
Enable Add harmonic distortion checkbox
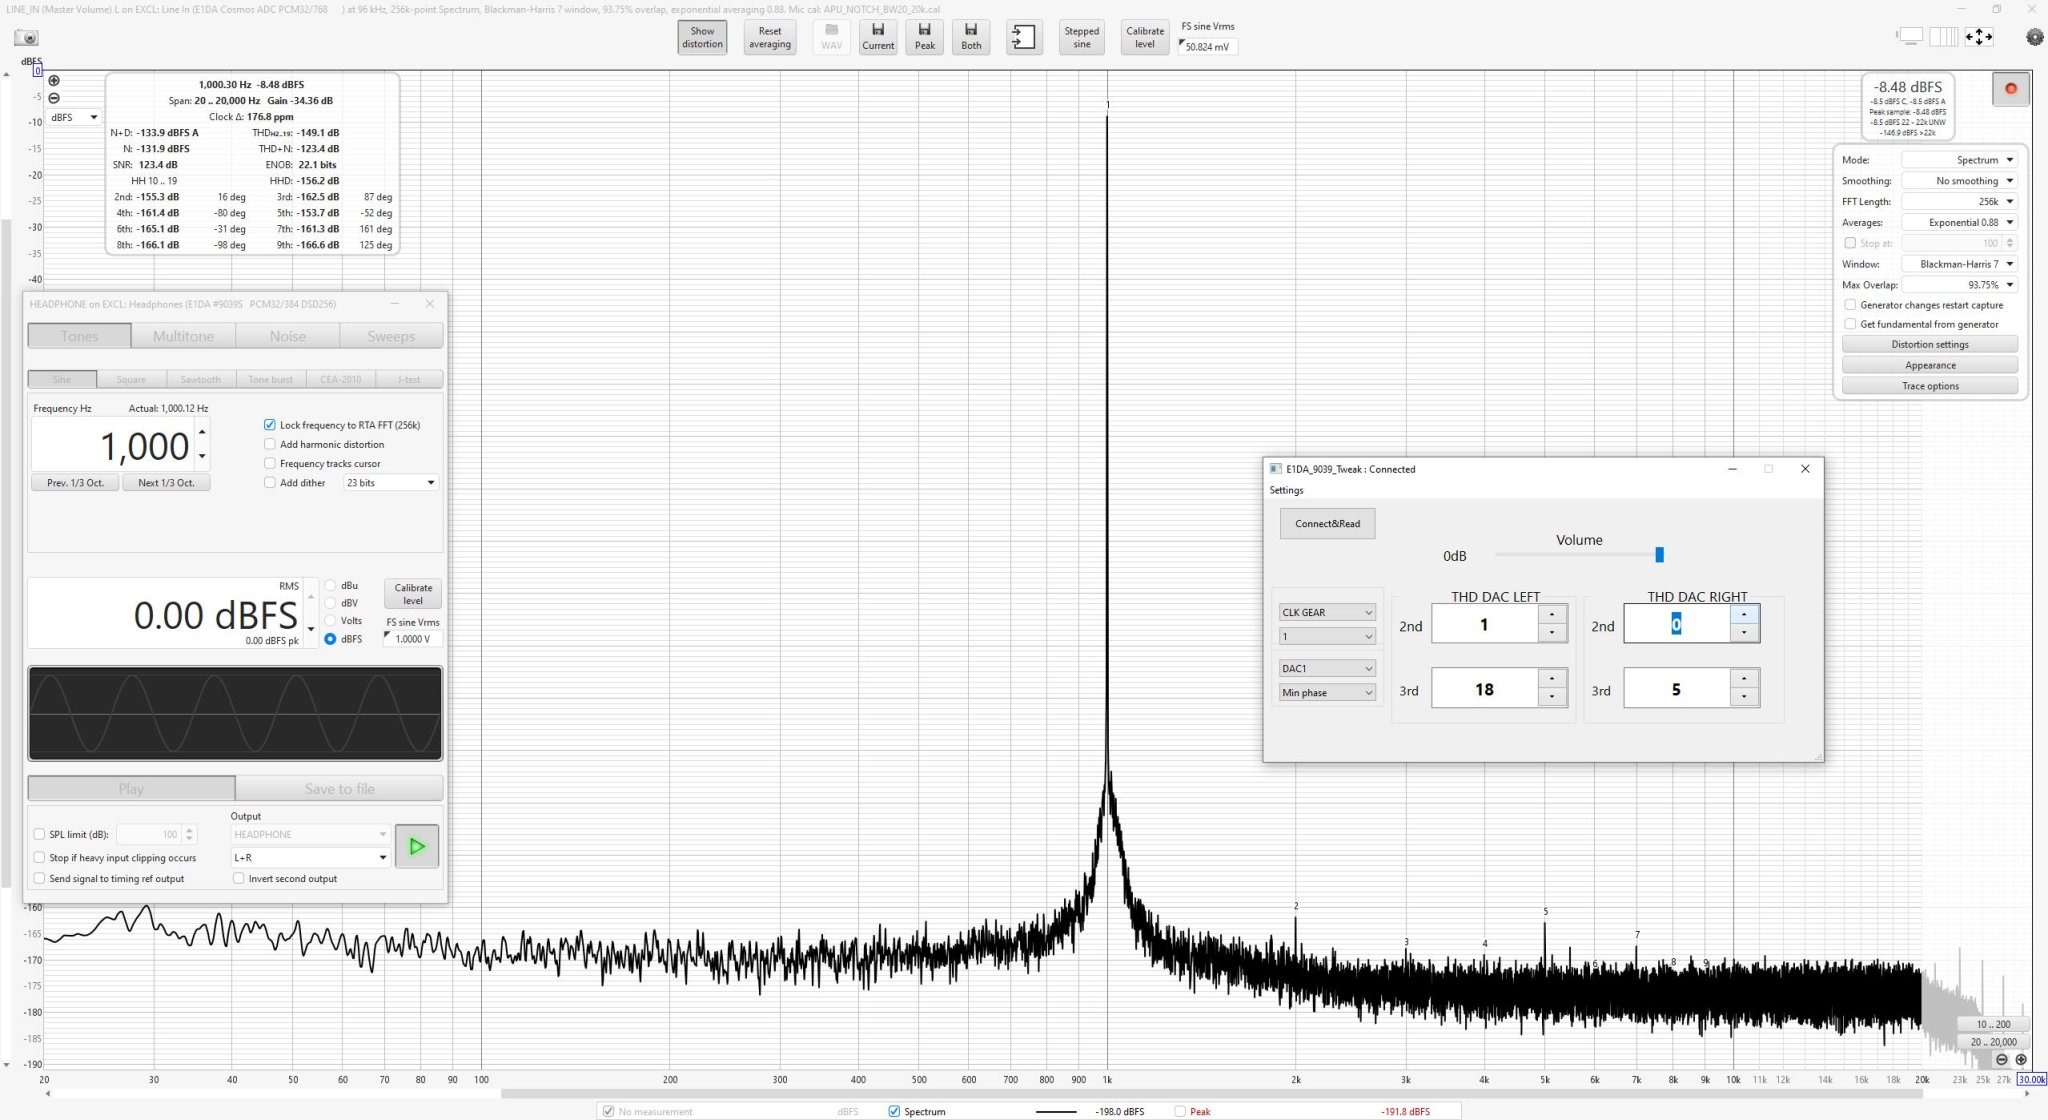[270, 444]
